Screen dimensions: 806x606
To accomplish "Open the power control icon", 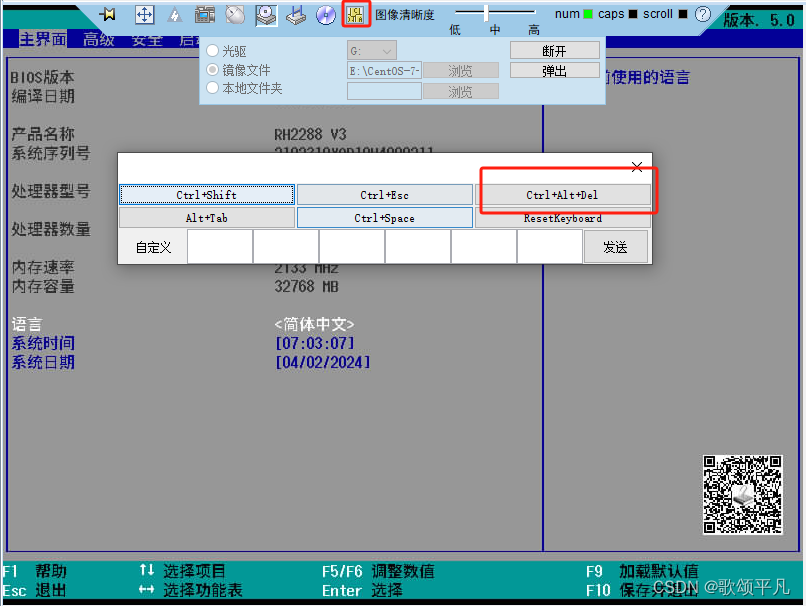I will click(175, 15).
